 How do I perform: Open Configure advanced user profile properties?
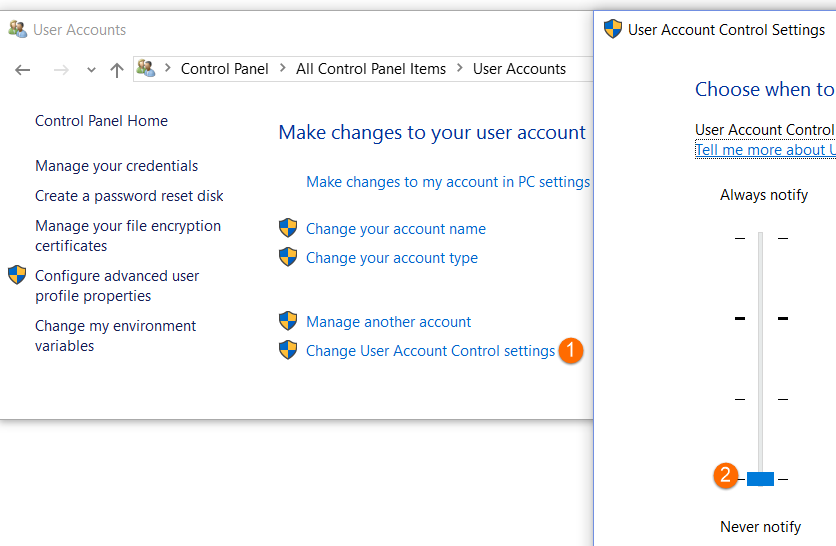(117, 286)
